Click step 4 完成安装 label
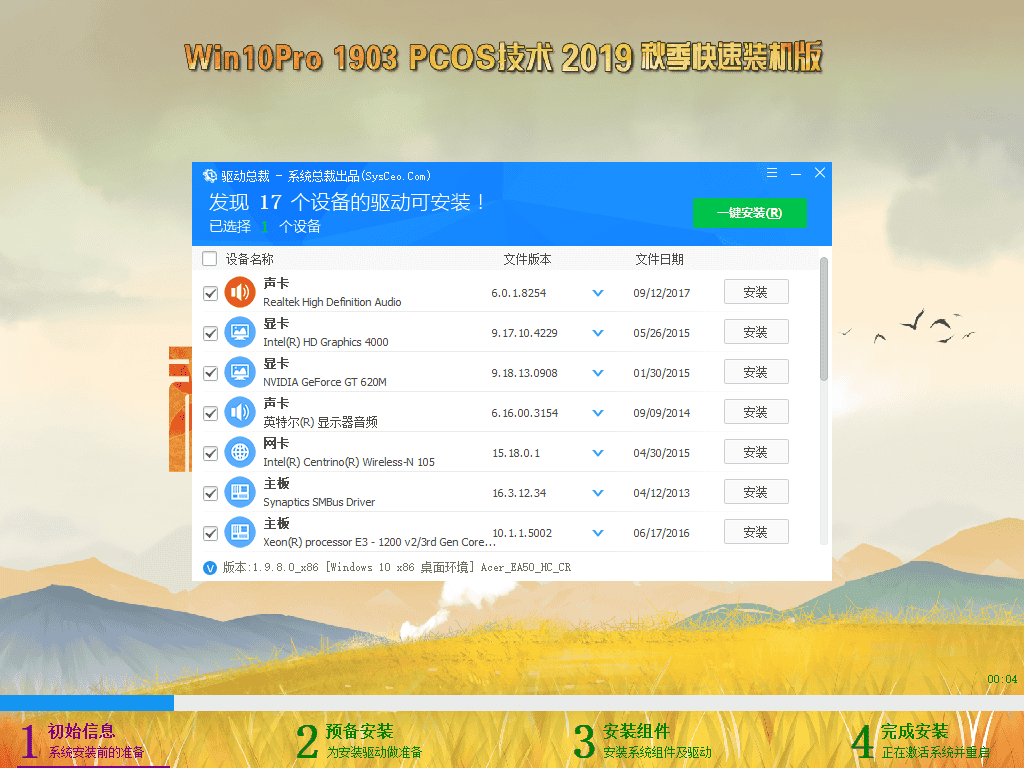Viewport: 1024px width, 768px height. [x=914, y=731]
